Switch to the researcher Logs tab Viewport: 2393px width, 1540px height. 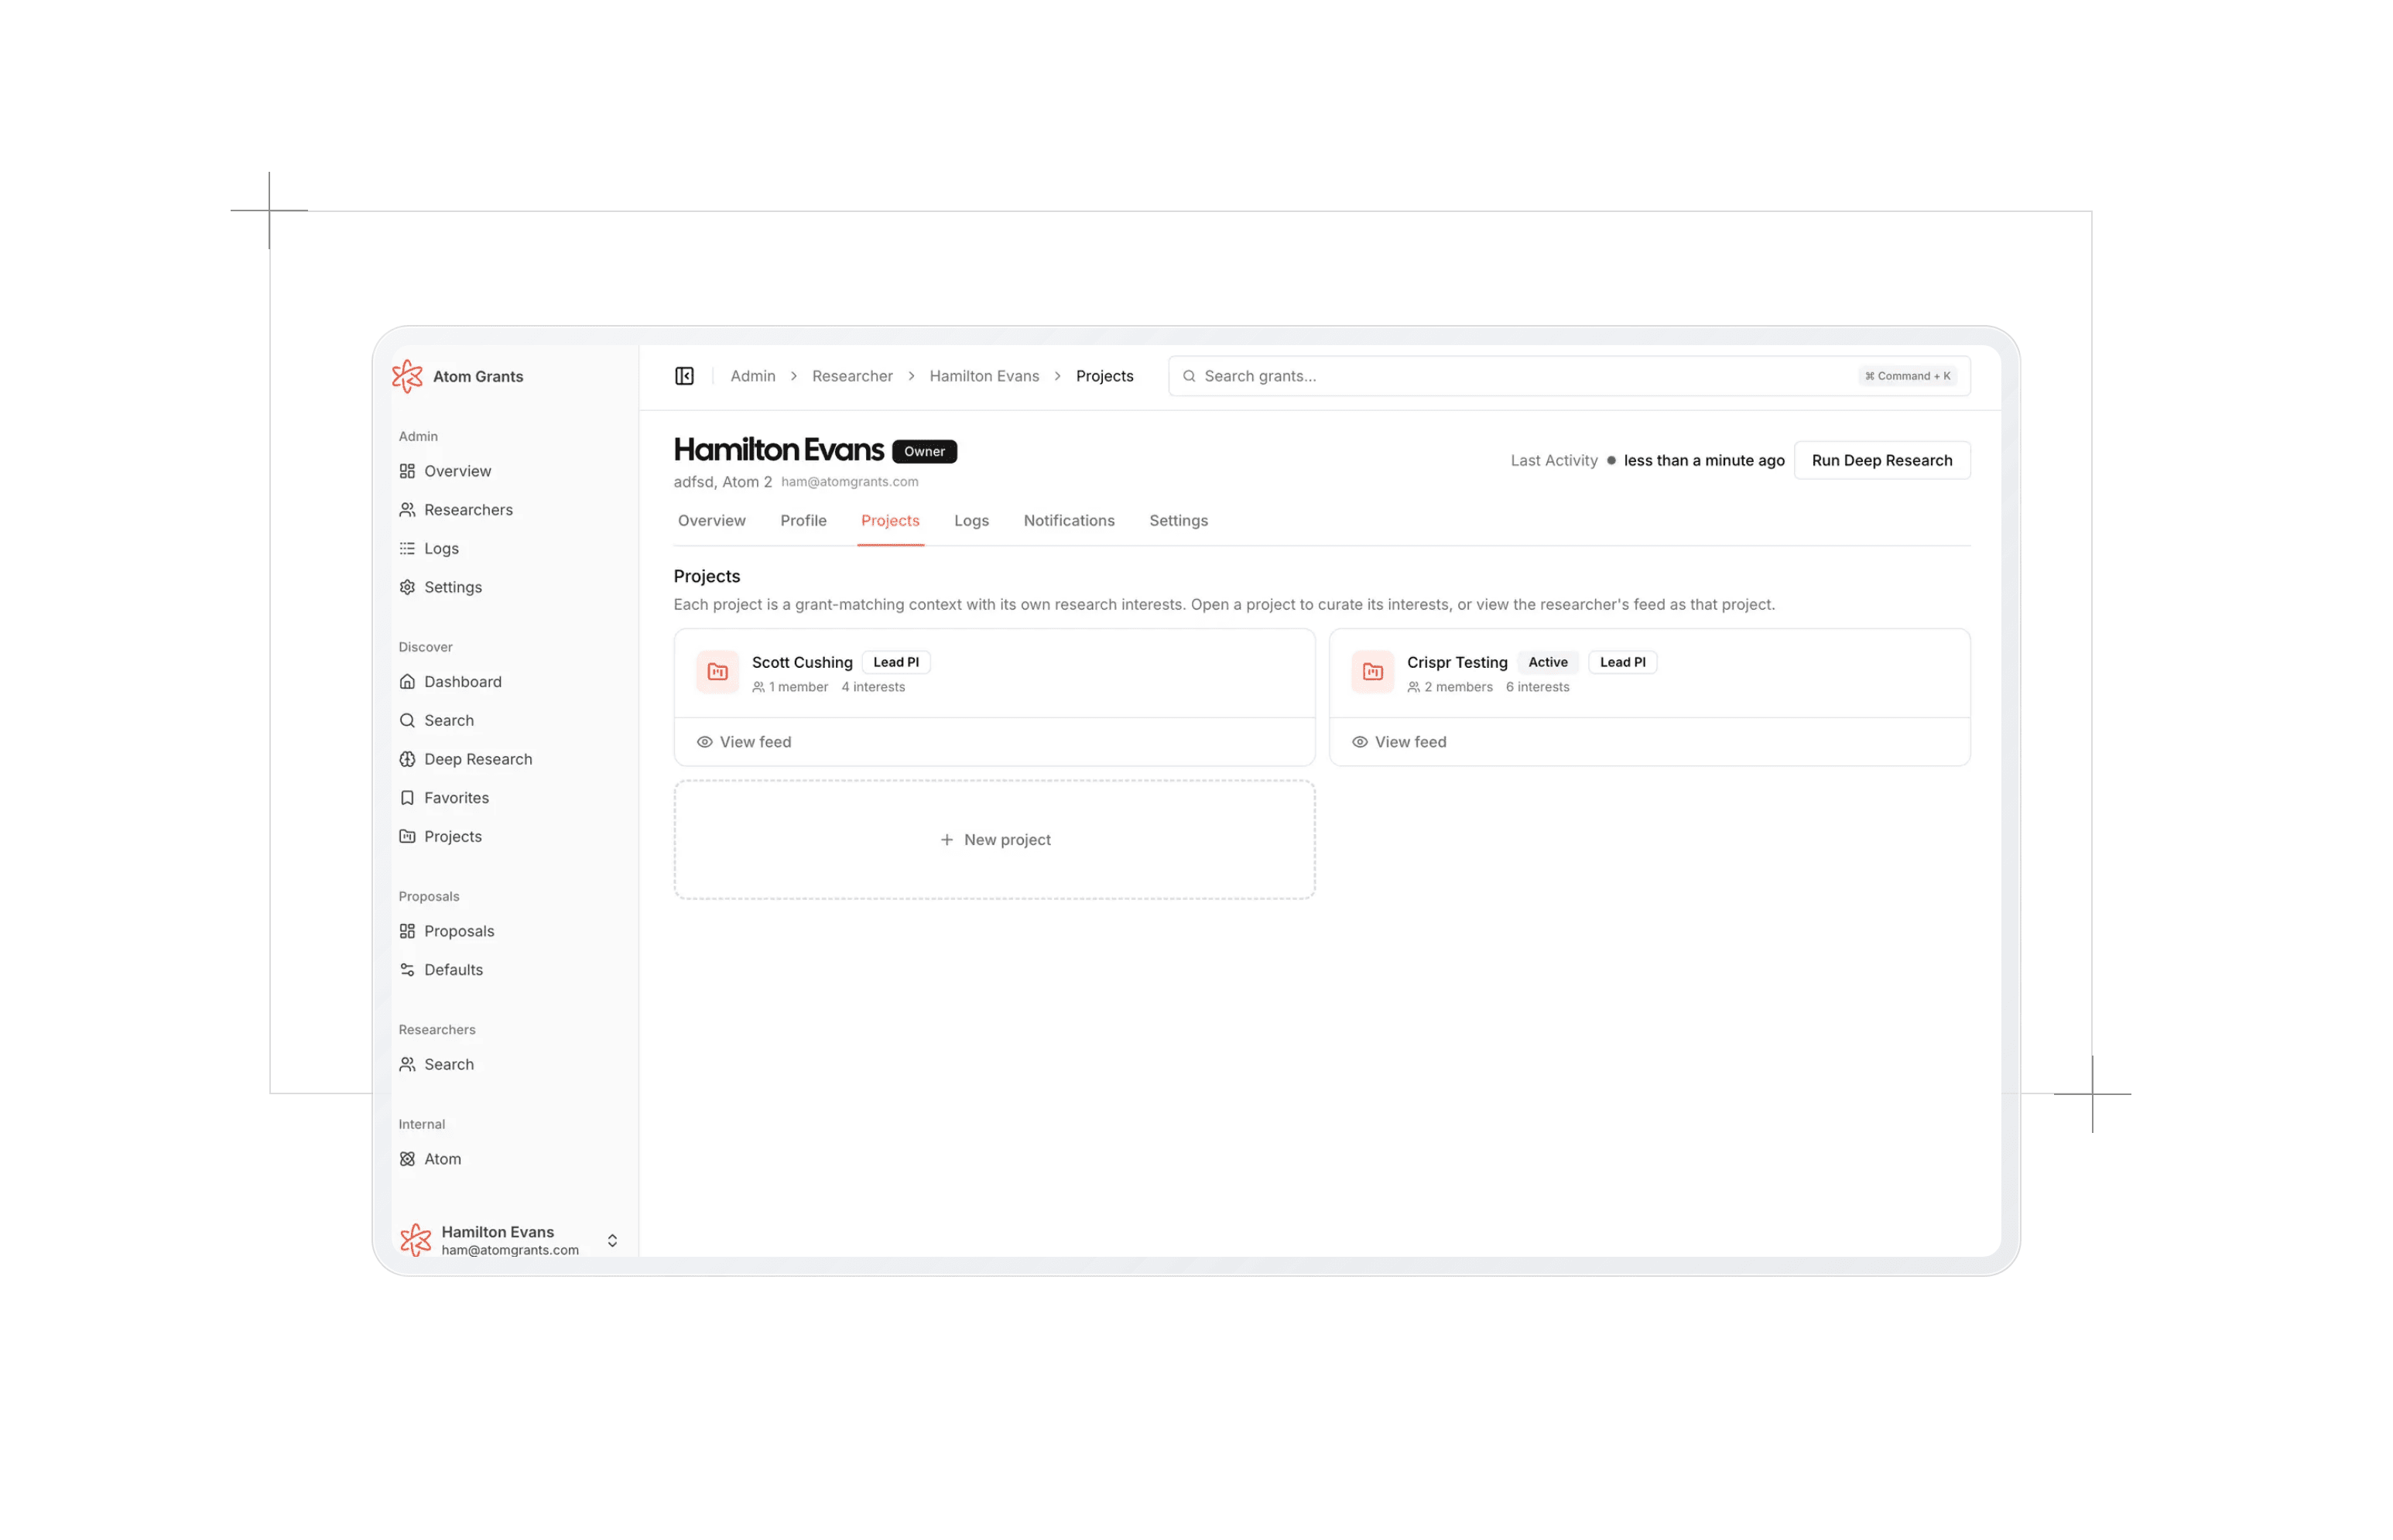click(971, 520)
